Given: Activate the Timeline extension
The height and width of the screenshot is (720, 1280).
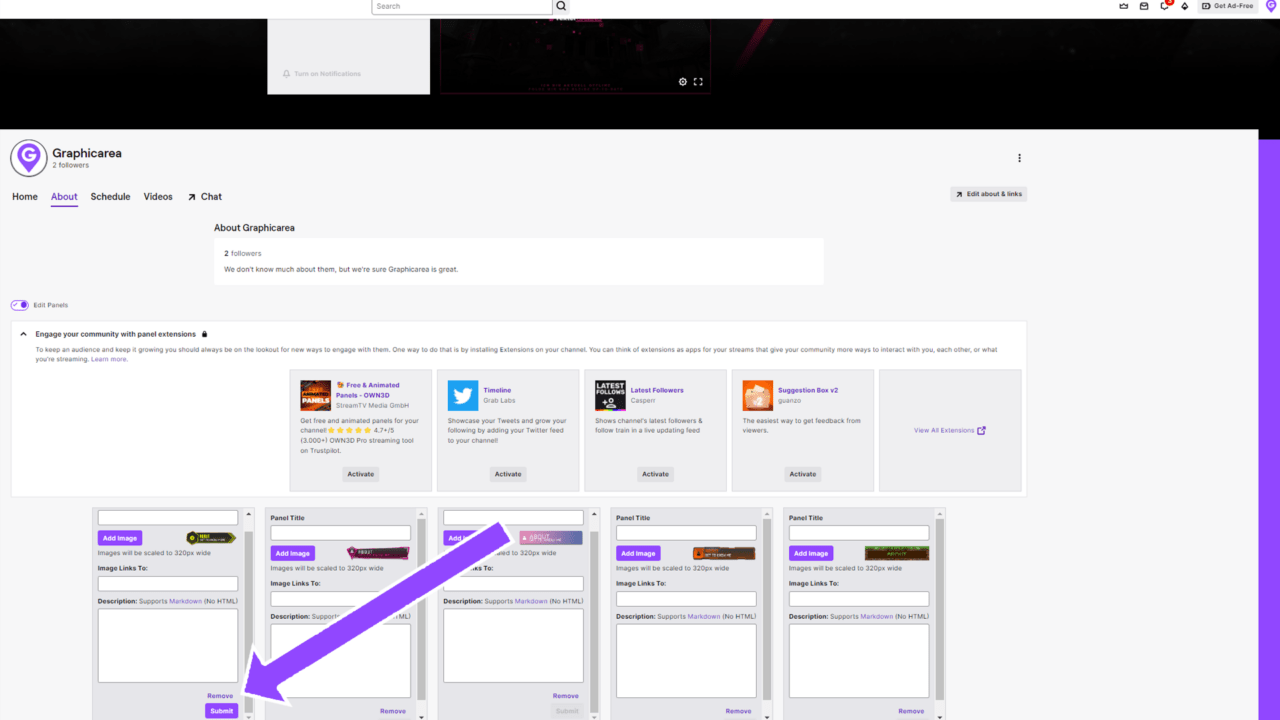Looking at the screenshot, I should (508, 473).
